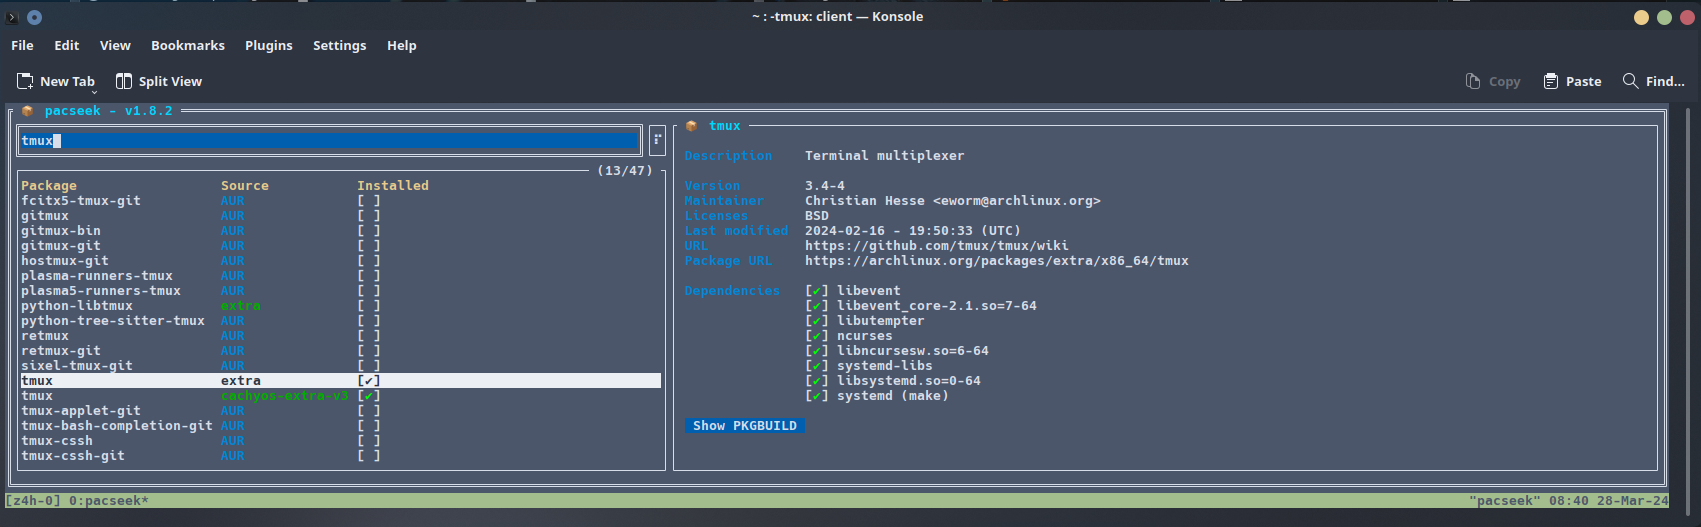This screenshot has width=1701, height=527.
Task: Click the Find... label in the toolbar
Action: (1665, 82)
